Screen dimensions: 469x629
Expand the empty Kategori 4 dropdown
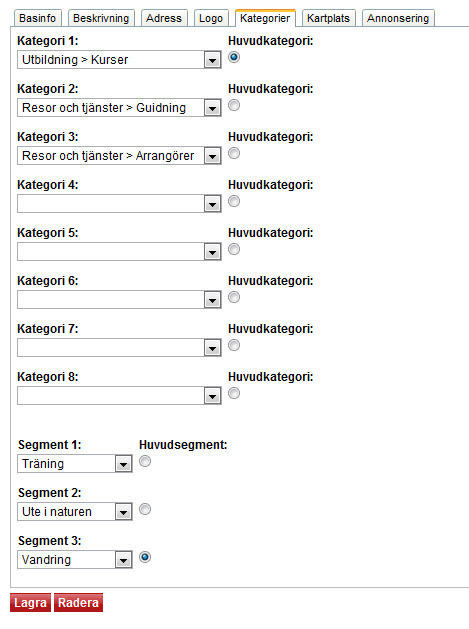[119, 204]
